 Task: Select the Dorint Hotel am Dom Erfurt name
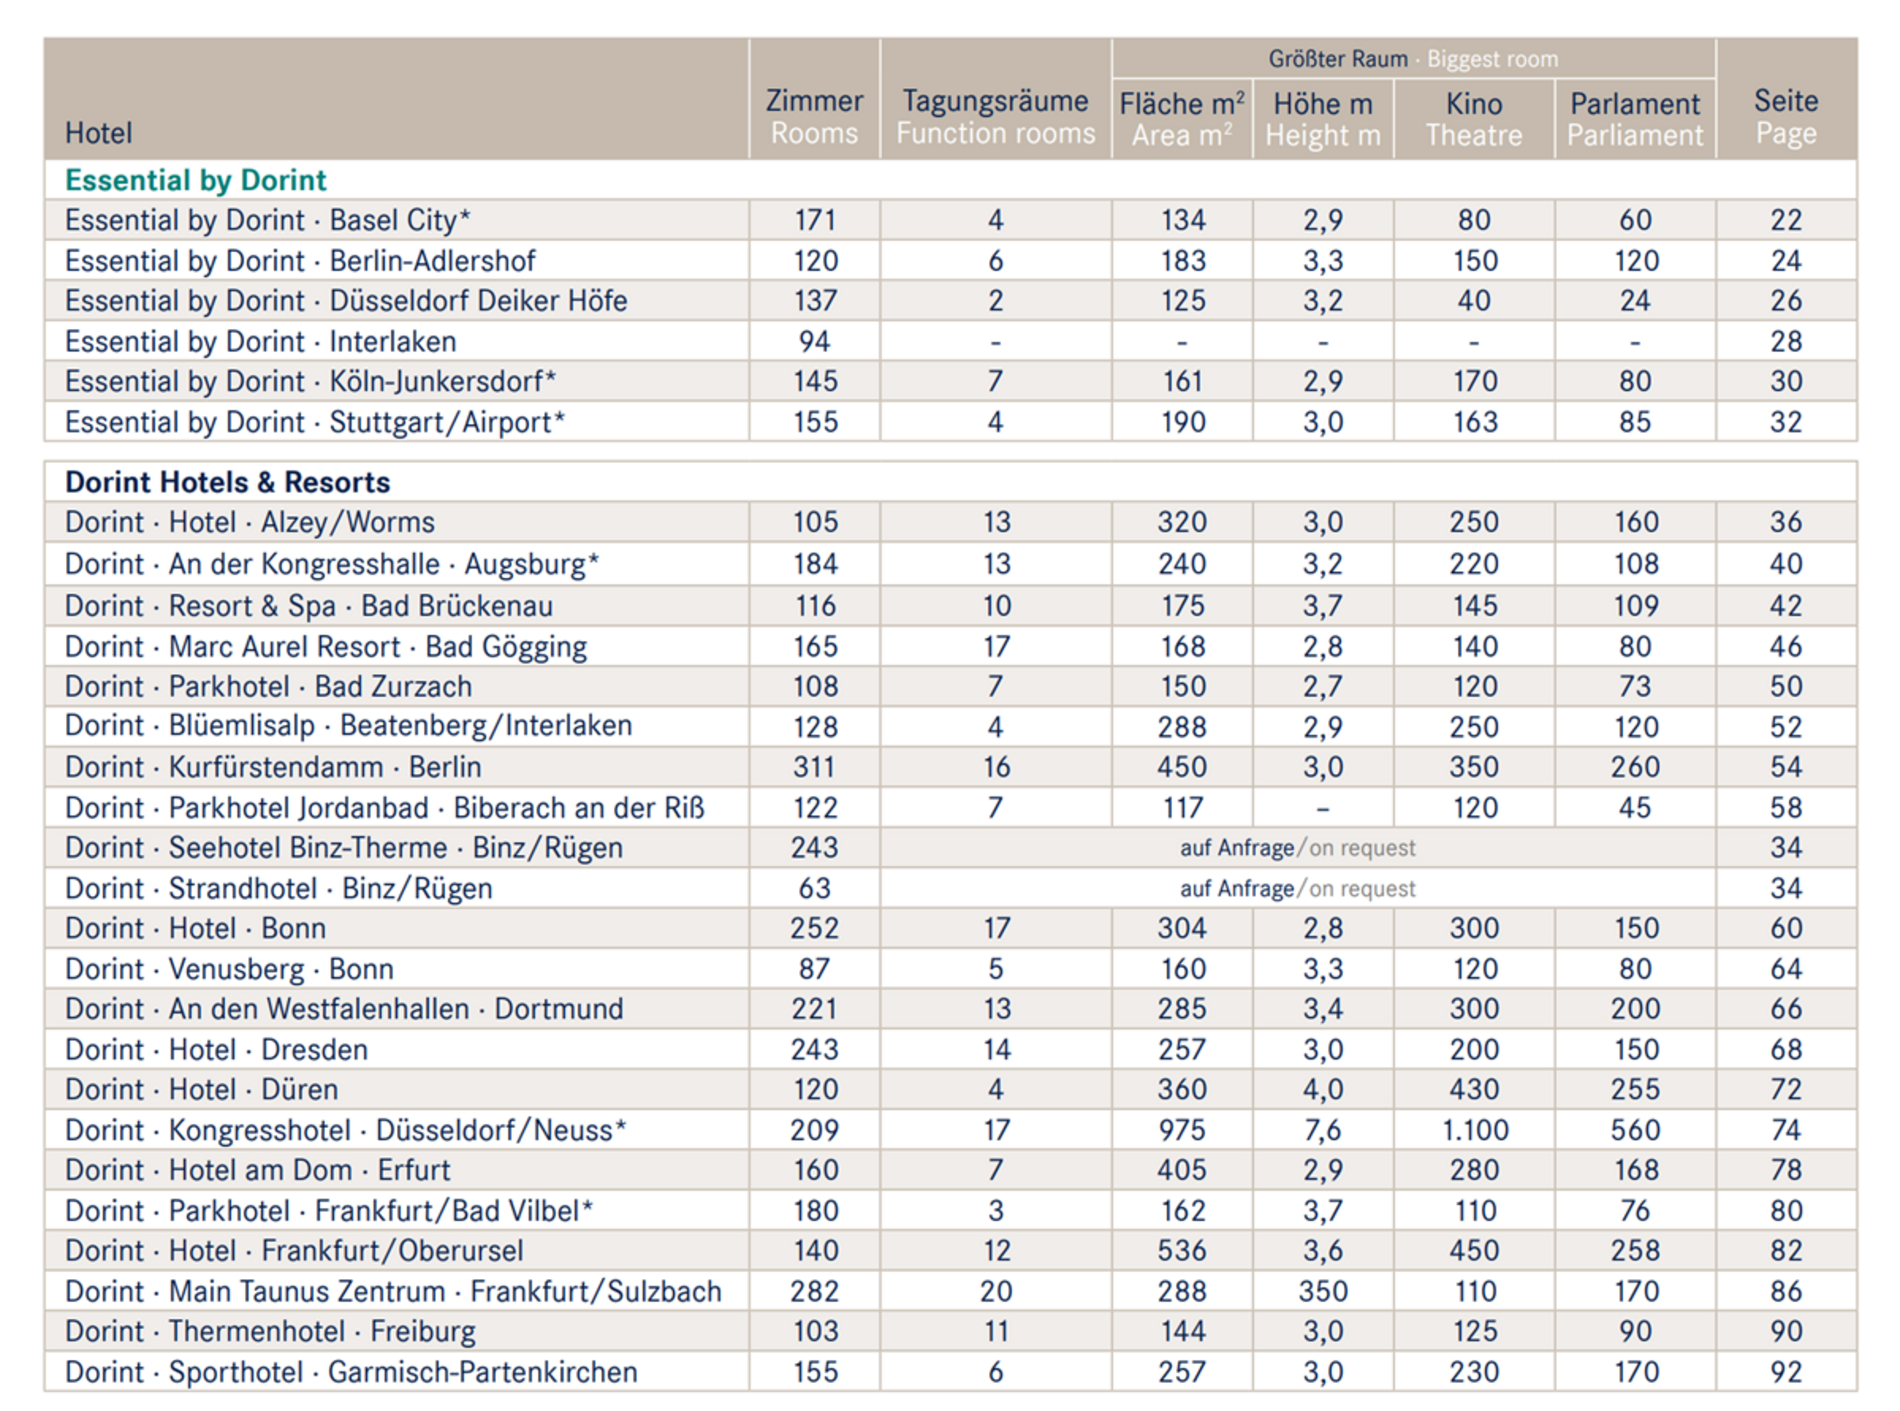click(x=257, y=1170)
